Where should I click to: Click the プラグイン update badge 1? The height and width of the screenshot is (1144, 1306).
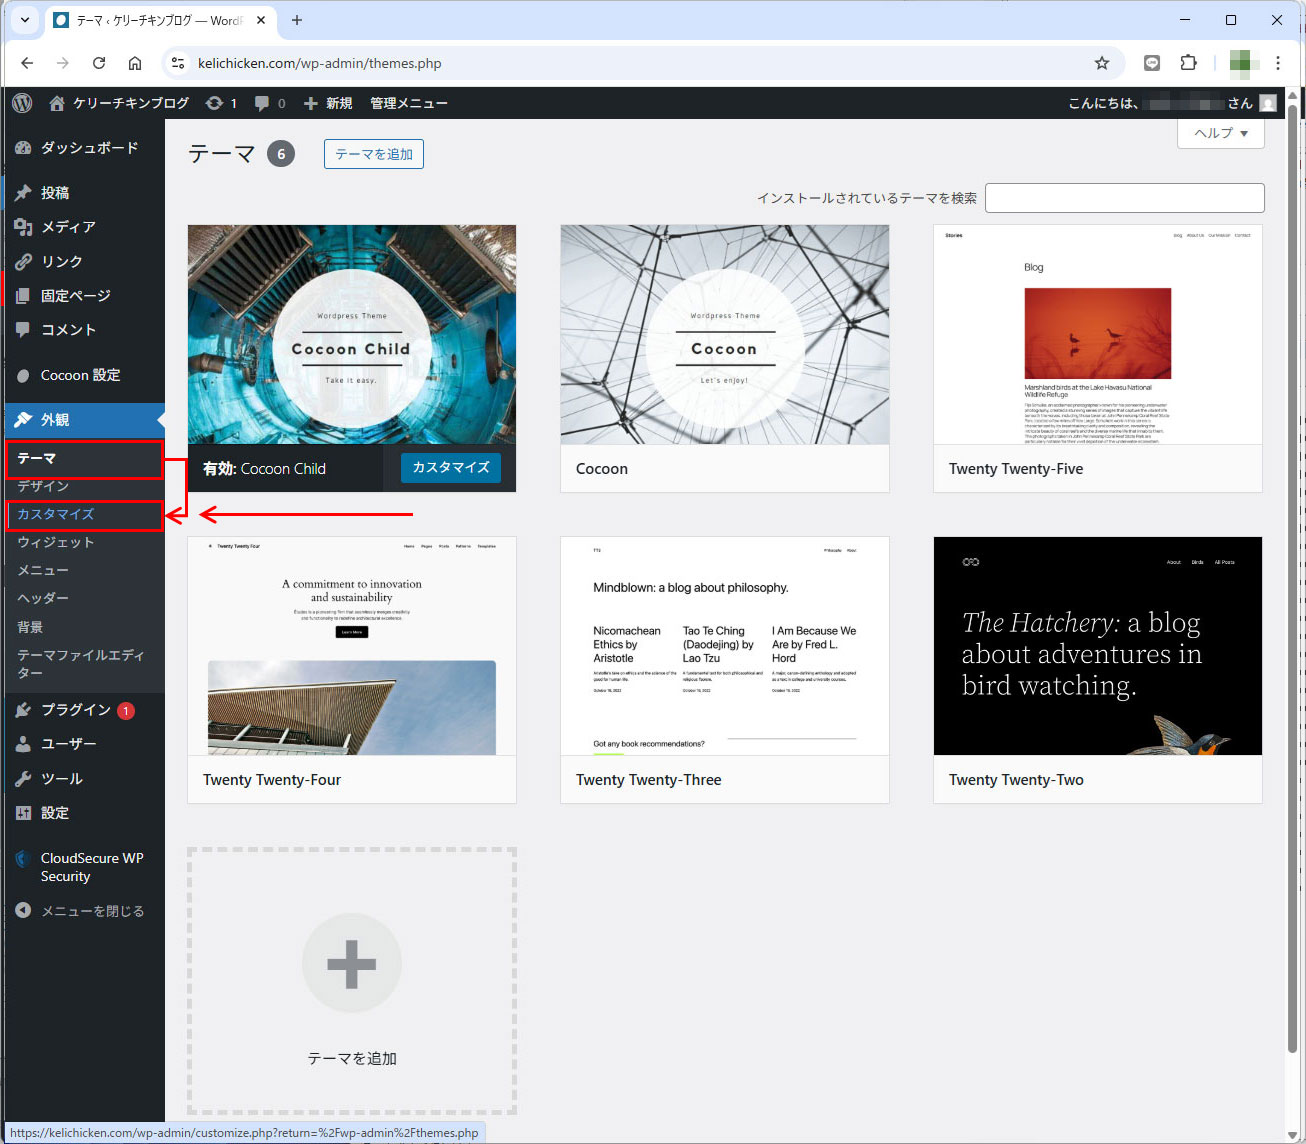(126, 711)
